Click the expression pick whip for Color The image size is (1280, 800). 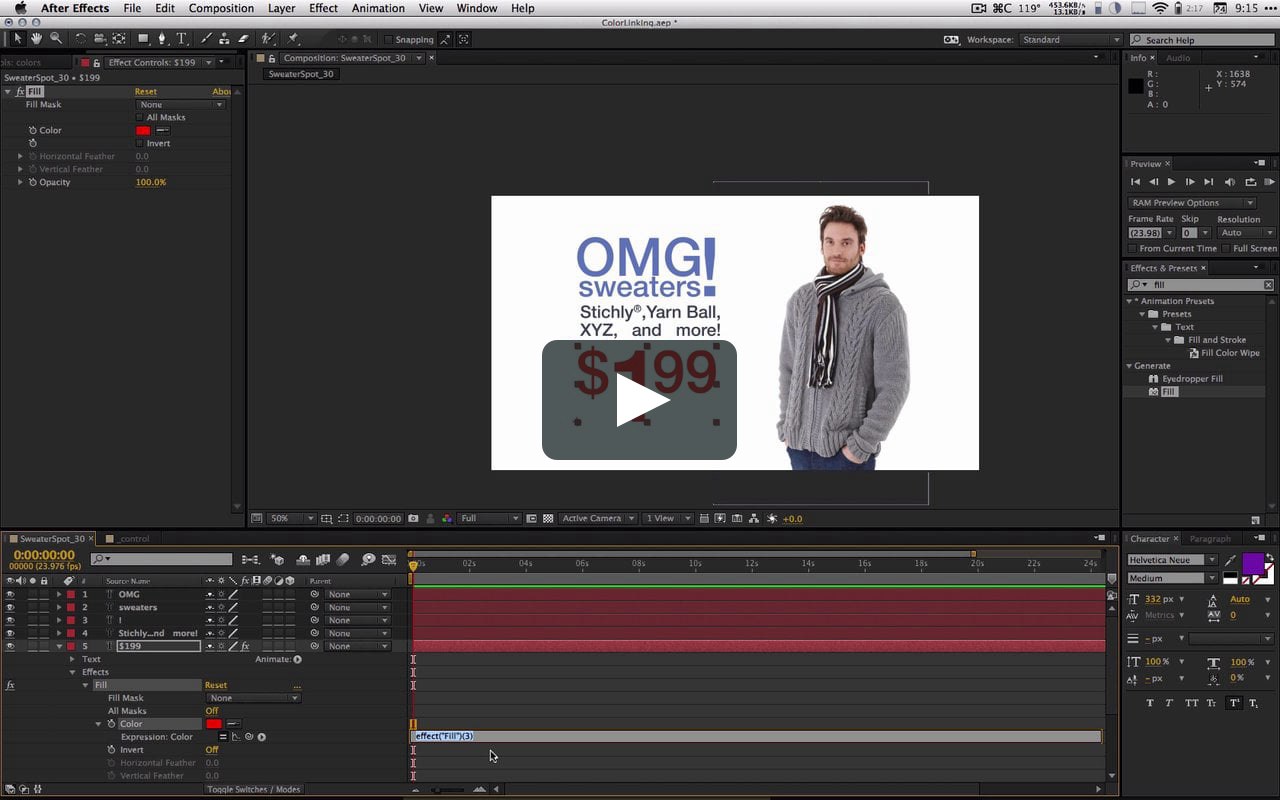248,737
